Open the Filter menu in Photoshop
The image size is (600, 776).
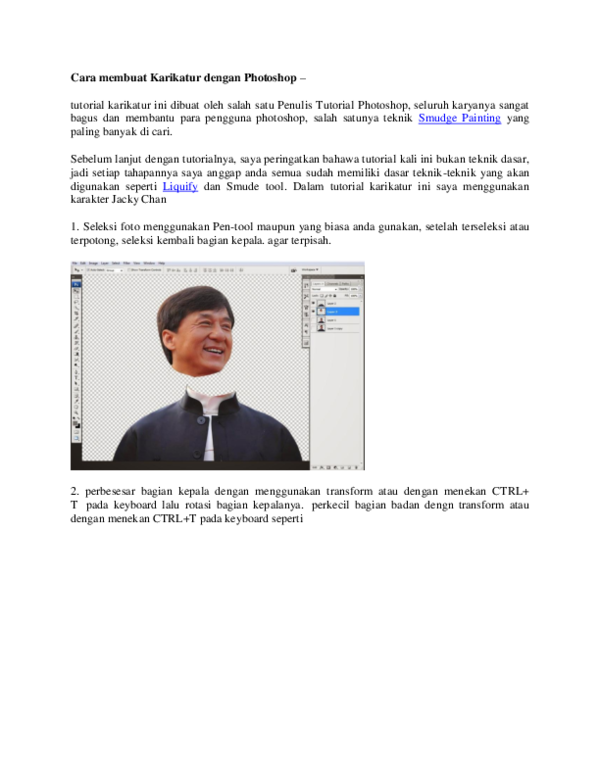click(x=127, y=263)
